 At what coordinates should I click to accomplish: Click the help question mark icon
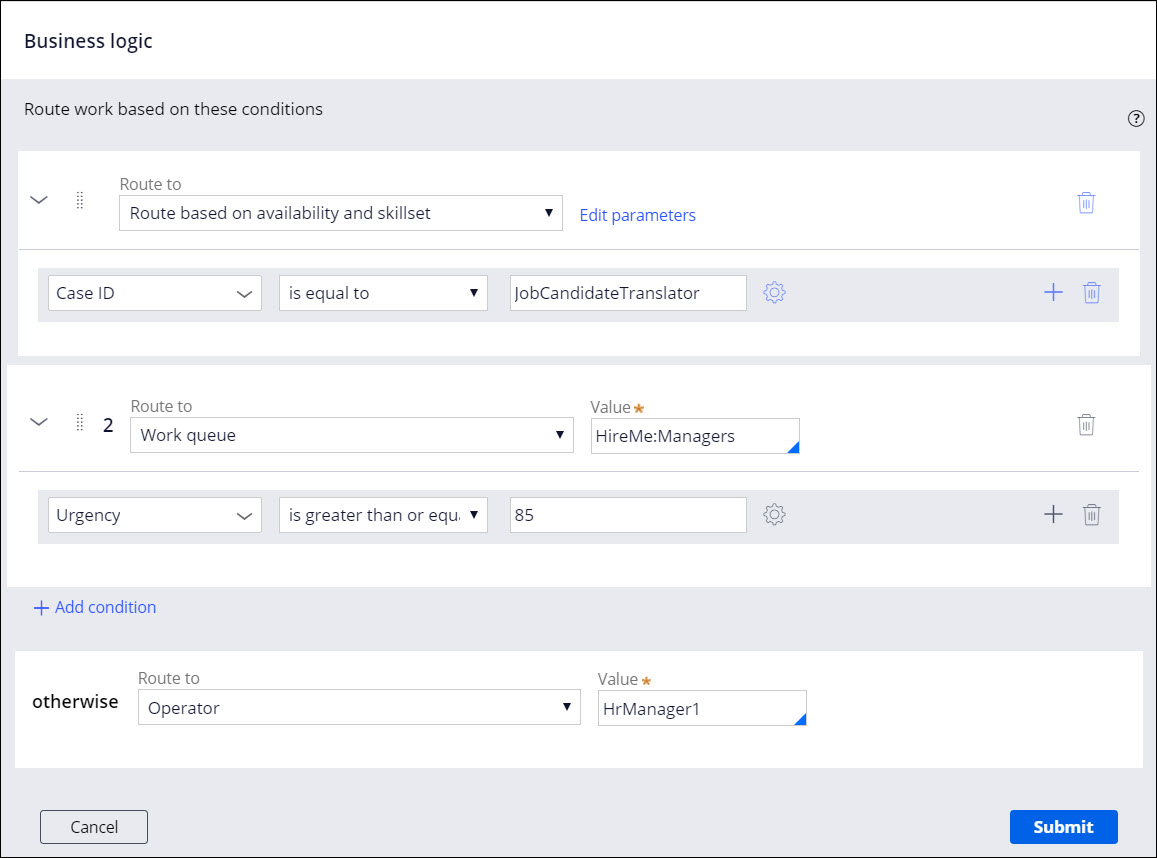[1135, 119]
